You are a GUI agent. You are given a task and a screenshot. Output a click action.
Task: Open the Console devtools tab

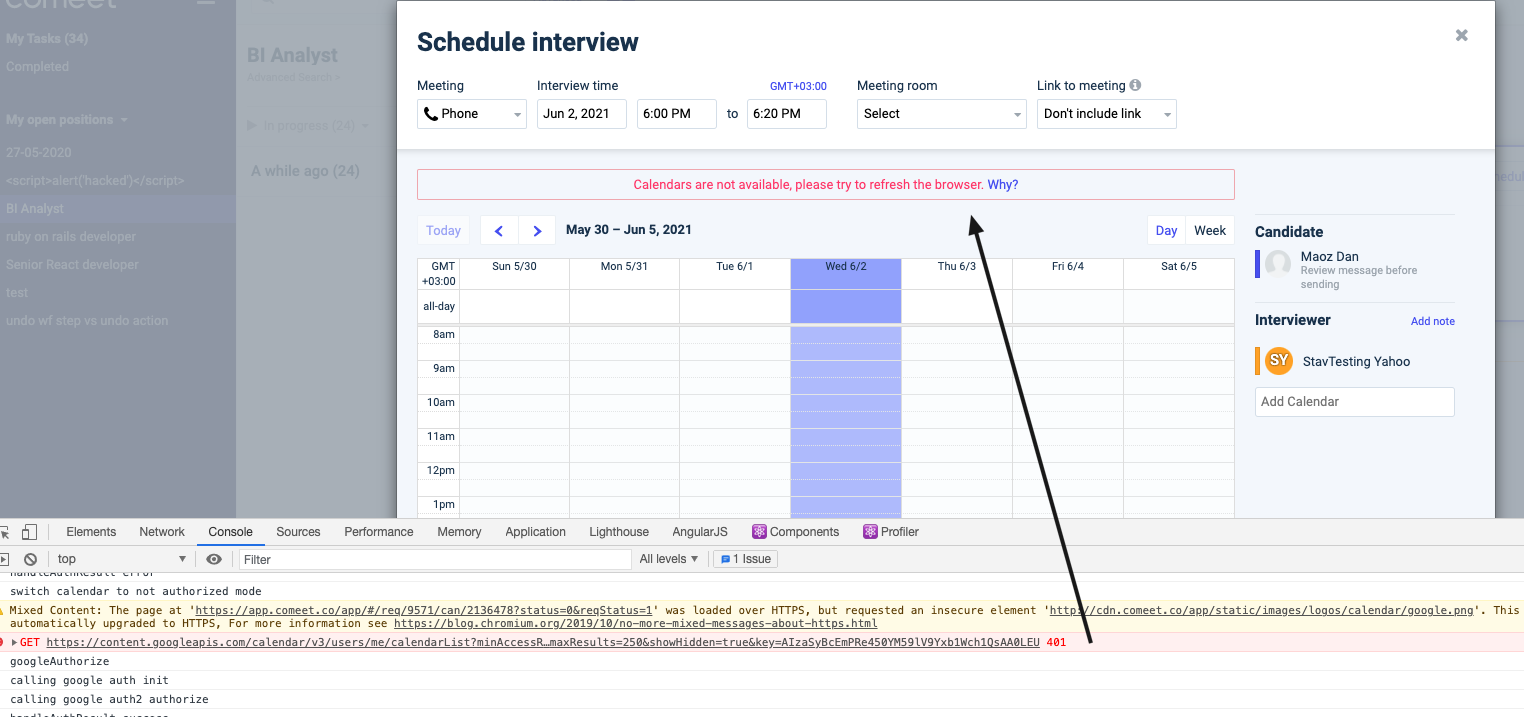coord(230,532)
